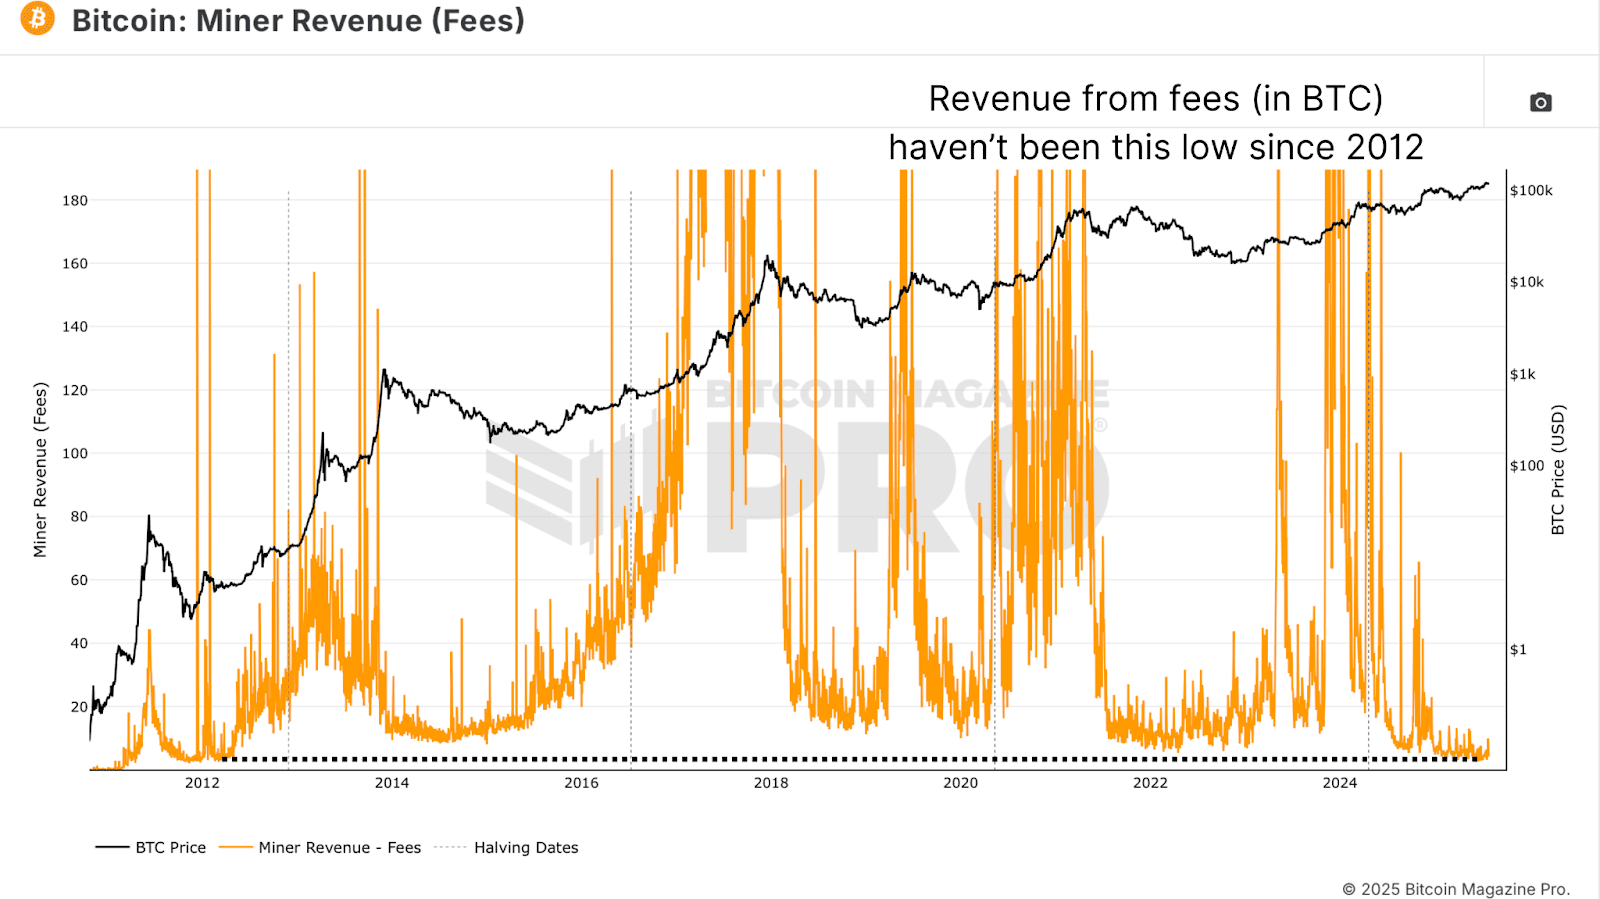Click the 2020 x-axis year label
The height and width of the screenshot is (899, 1600).
click(x=960, y=783)
